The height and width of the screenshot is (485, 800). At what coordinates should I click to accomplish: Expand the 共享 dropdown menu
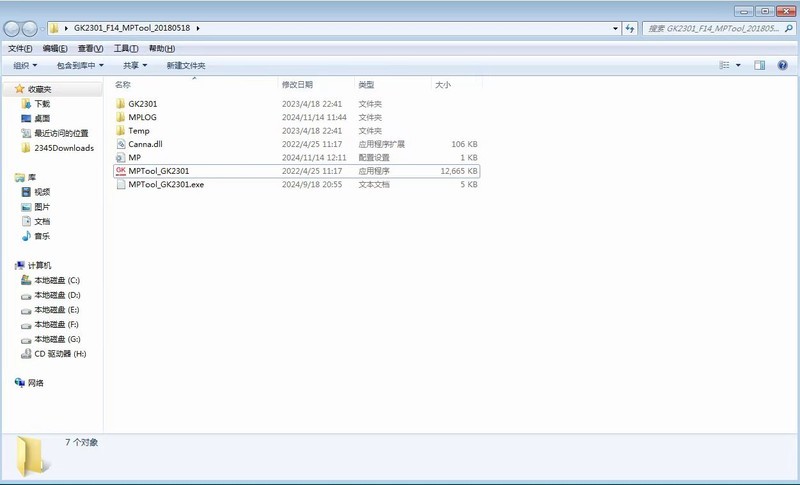coord(135,65)
